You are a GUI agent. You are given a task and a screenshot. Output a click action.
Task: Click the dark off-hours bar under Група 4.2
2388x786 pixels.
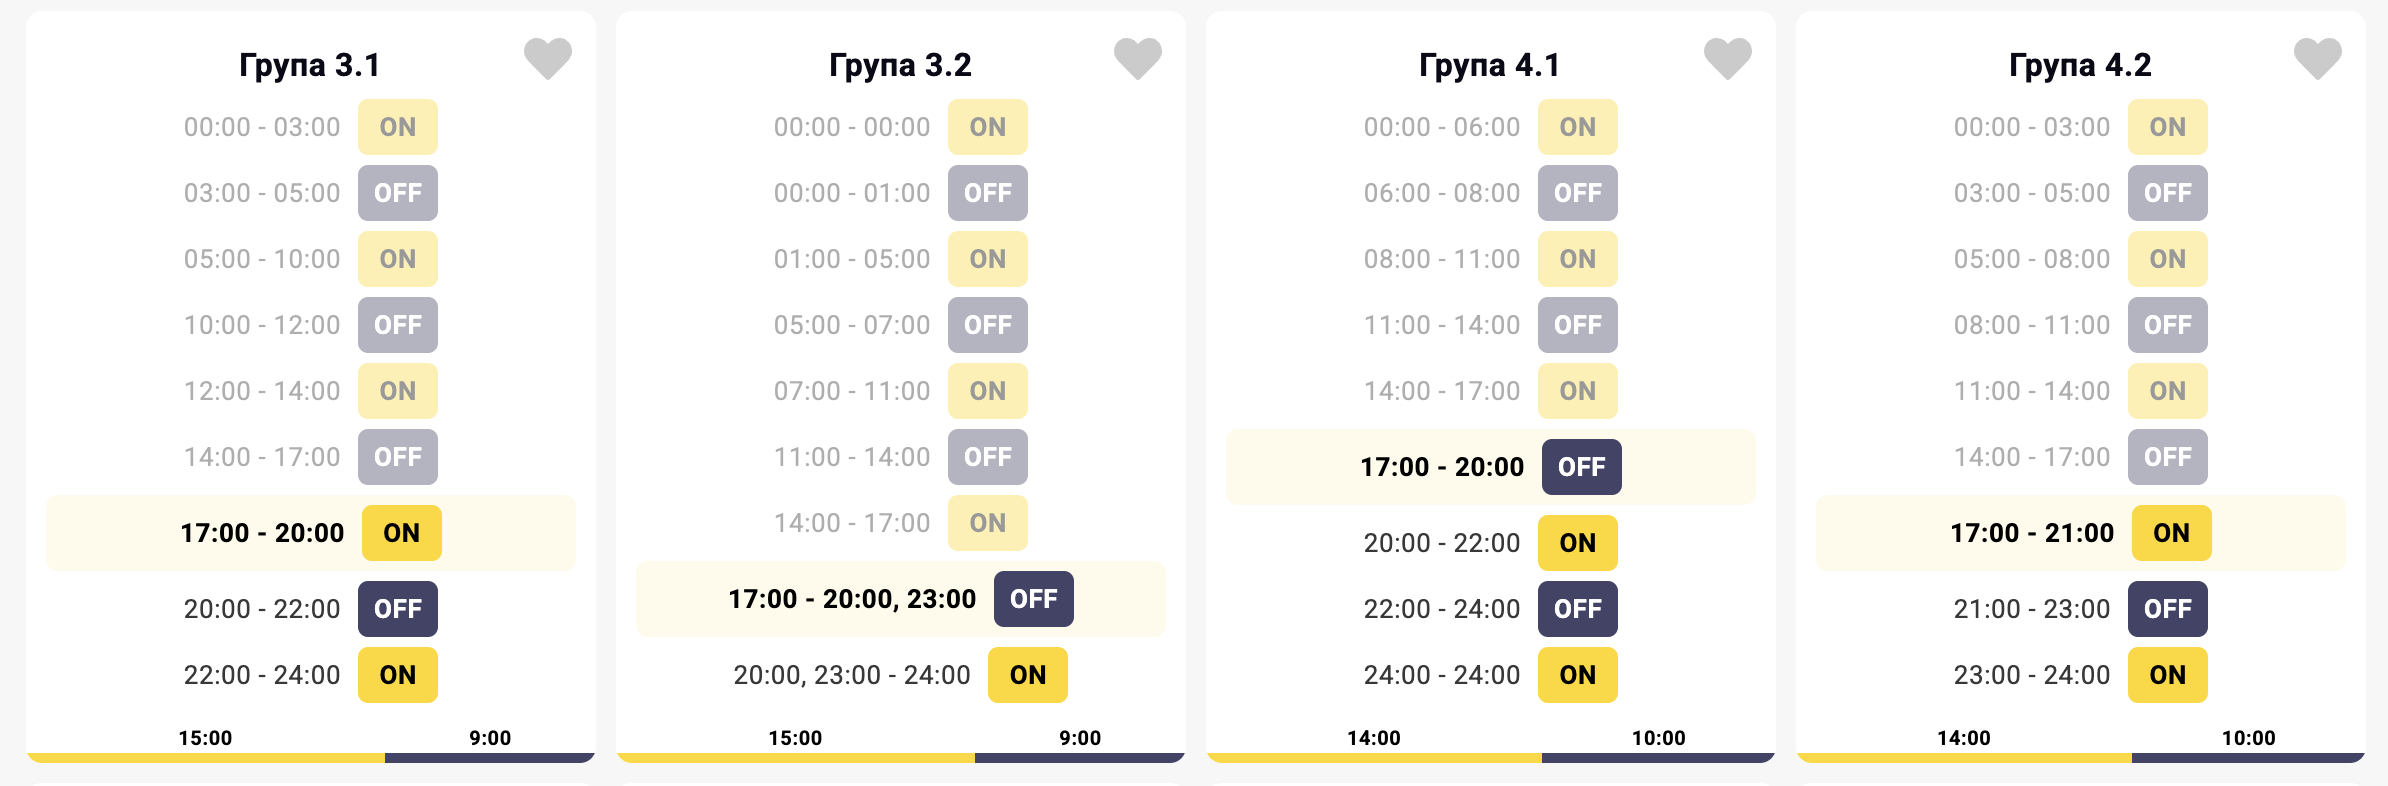(x=2248, y=758)
